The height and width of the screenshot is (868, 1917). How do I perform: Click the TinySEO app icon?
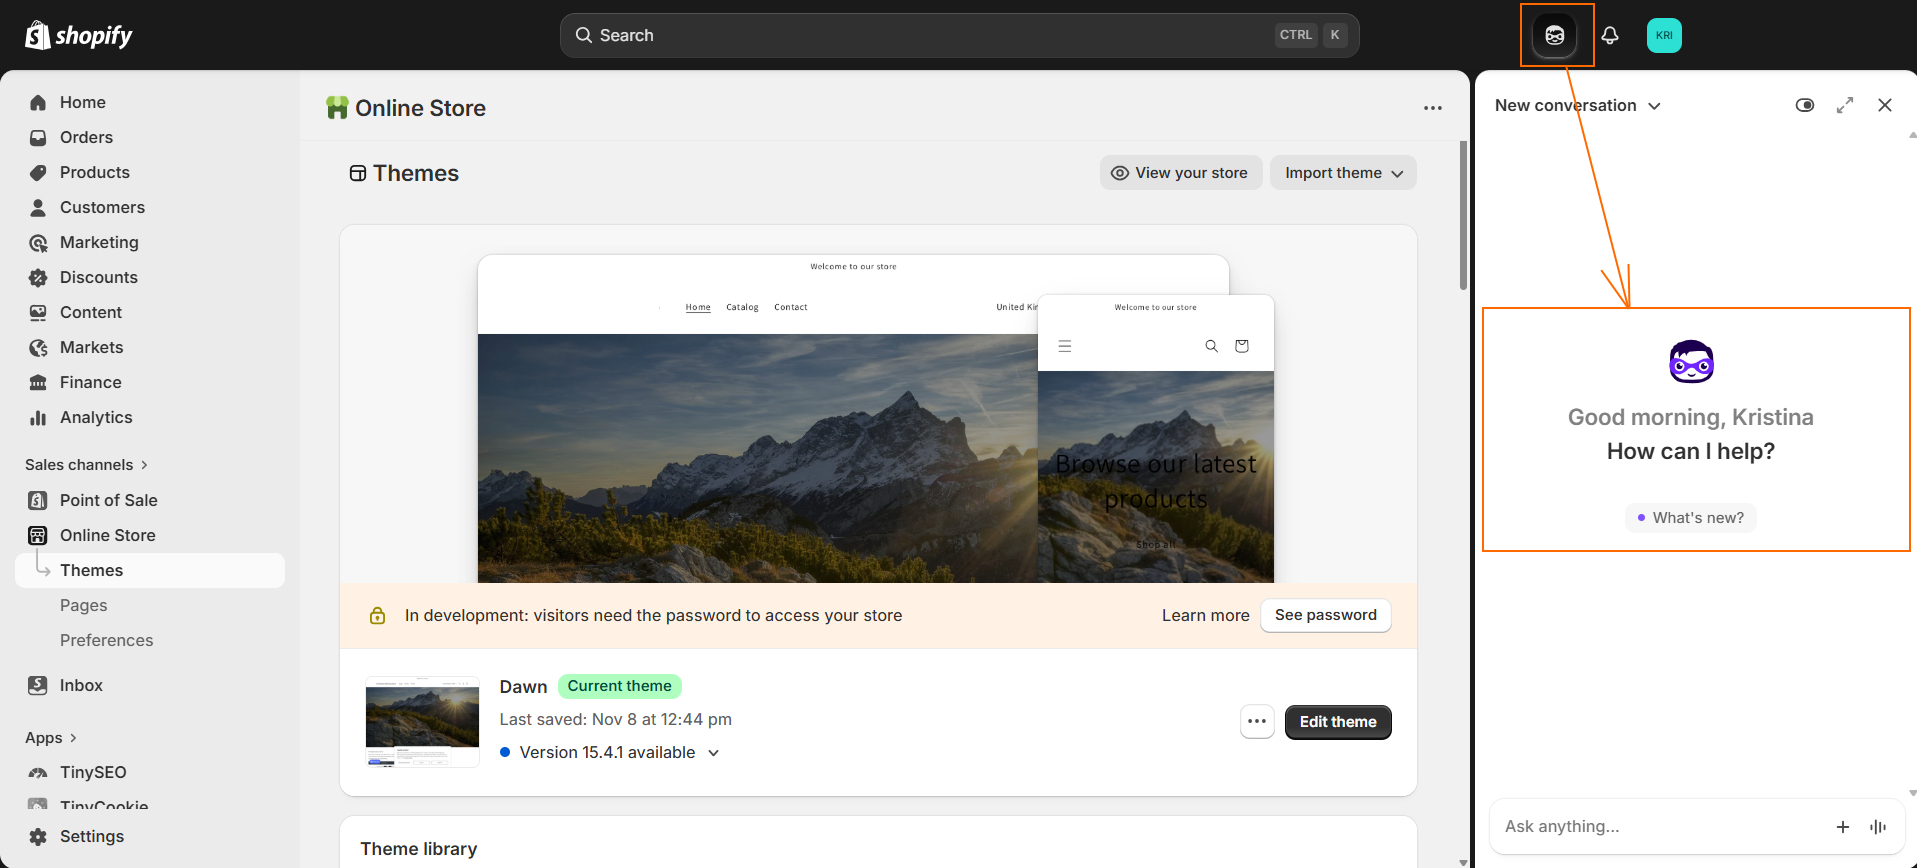[x=38, y=772]
